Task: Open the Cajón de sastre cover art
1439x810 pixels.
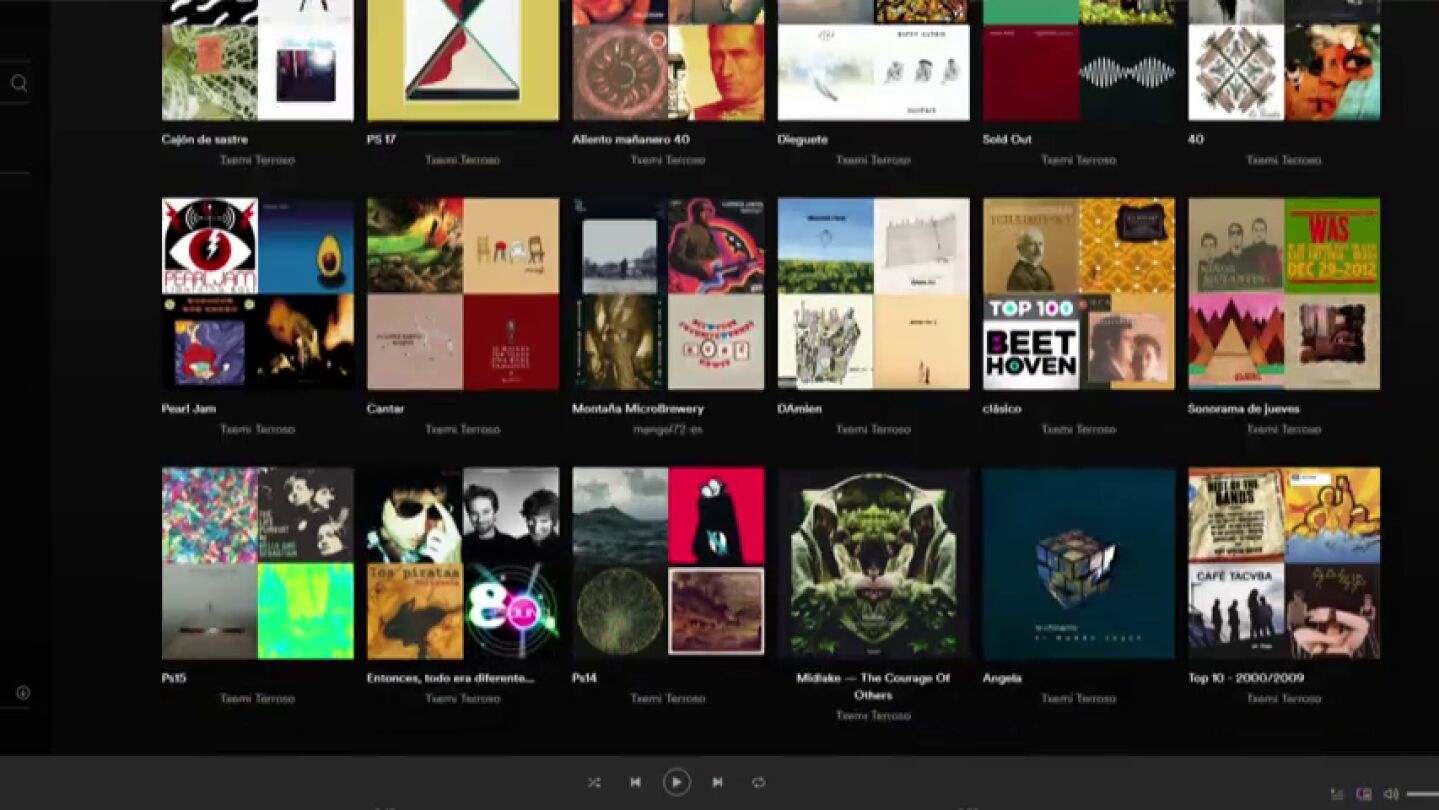Action: tap(258, 60)
